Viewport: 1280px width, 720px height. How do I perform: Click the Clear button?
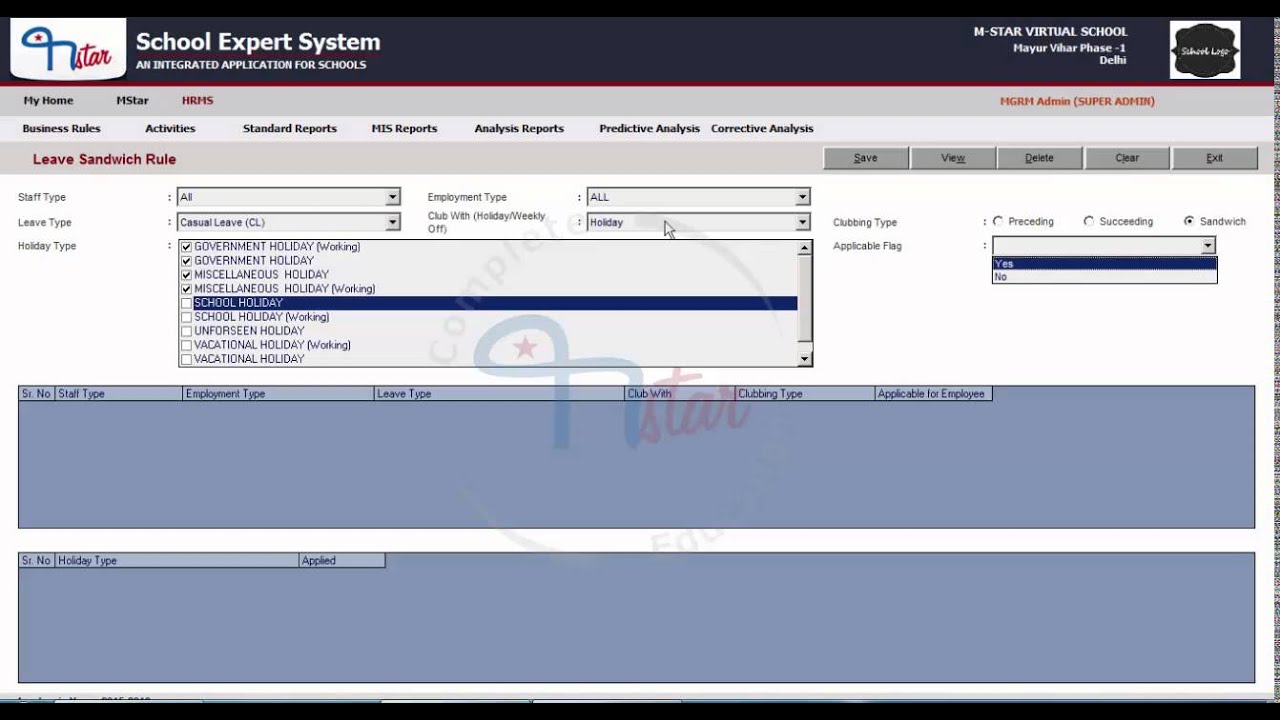[1127, 158]
